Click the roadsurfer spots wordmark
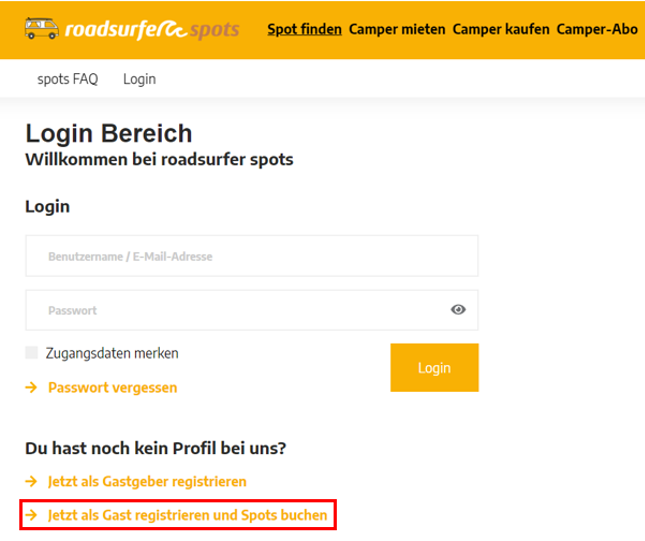 [x=152, y=29]
